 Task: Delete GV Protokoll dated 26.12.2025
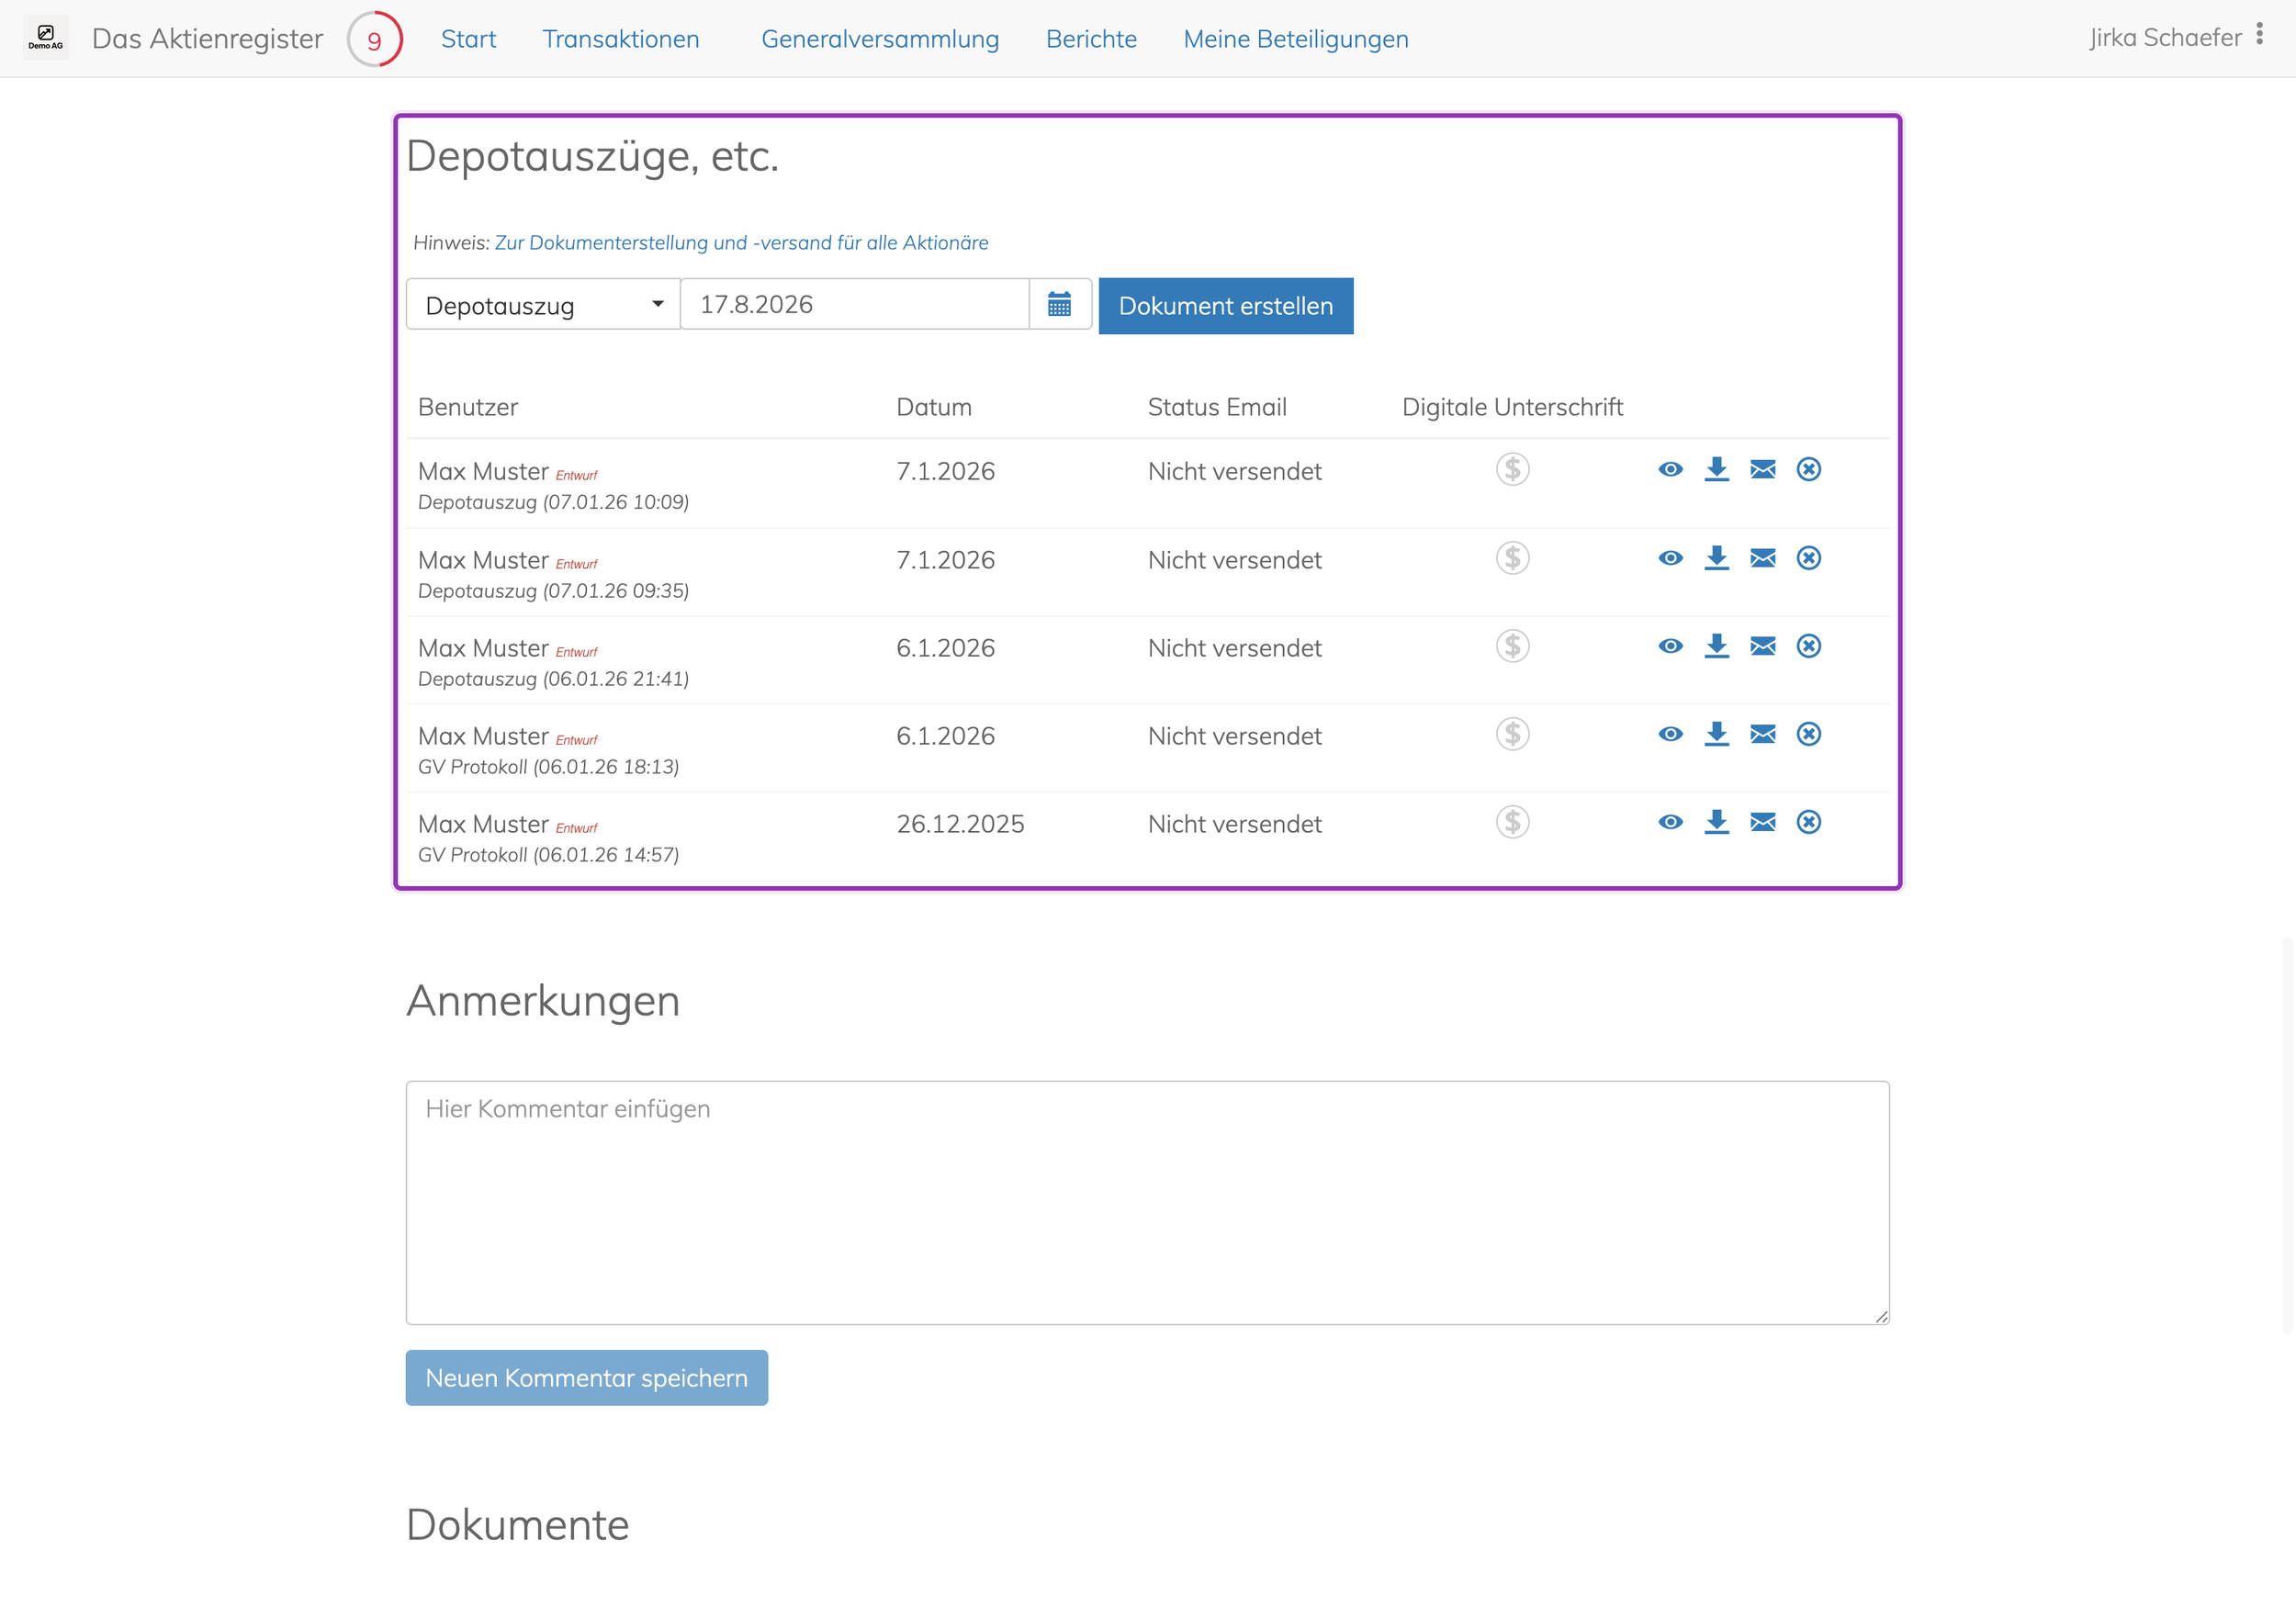pyautogui.click(x=1808, y=822)
